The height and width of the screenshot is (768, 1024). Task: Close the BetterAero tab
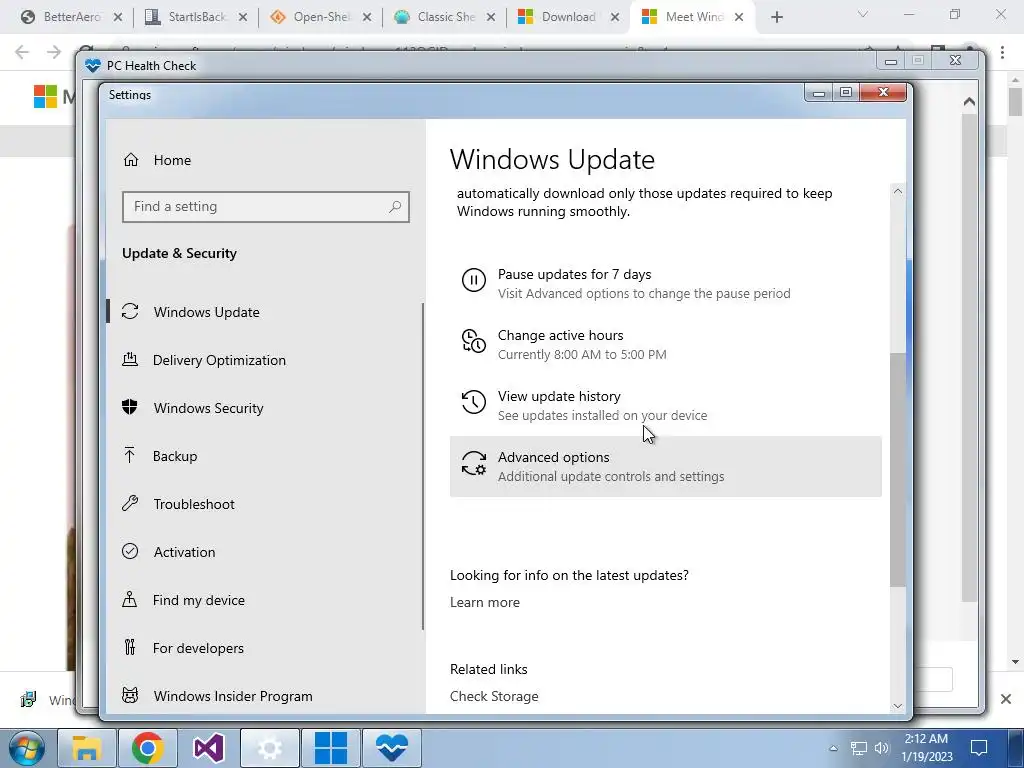[118, 18]
